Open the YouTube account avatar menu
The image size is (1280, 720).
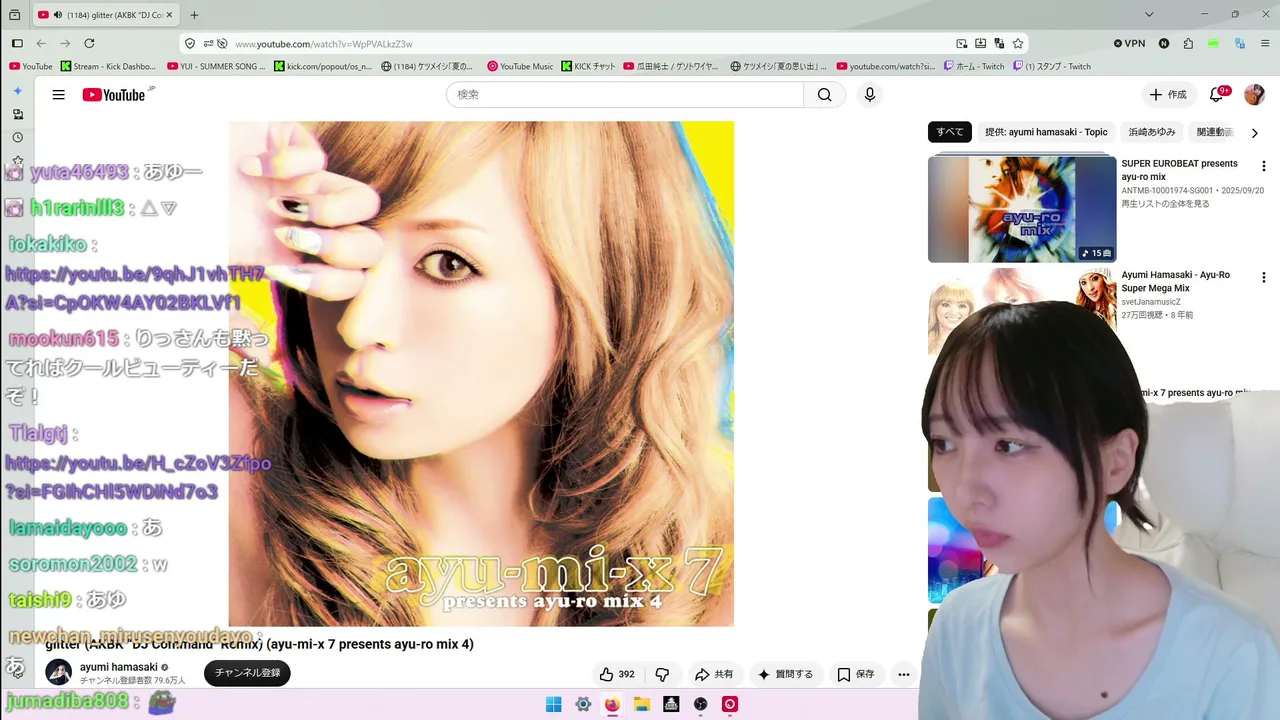click(x=1254, y=95)
